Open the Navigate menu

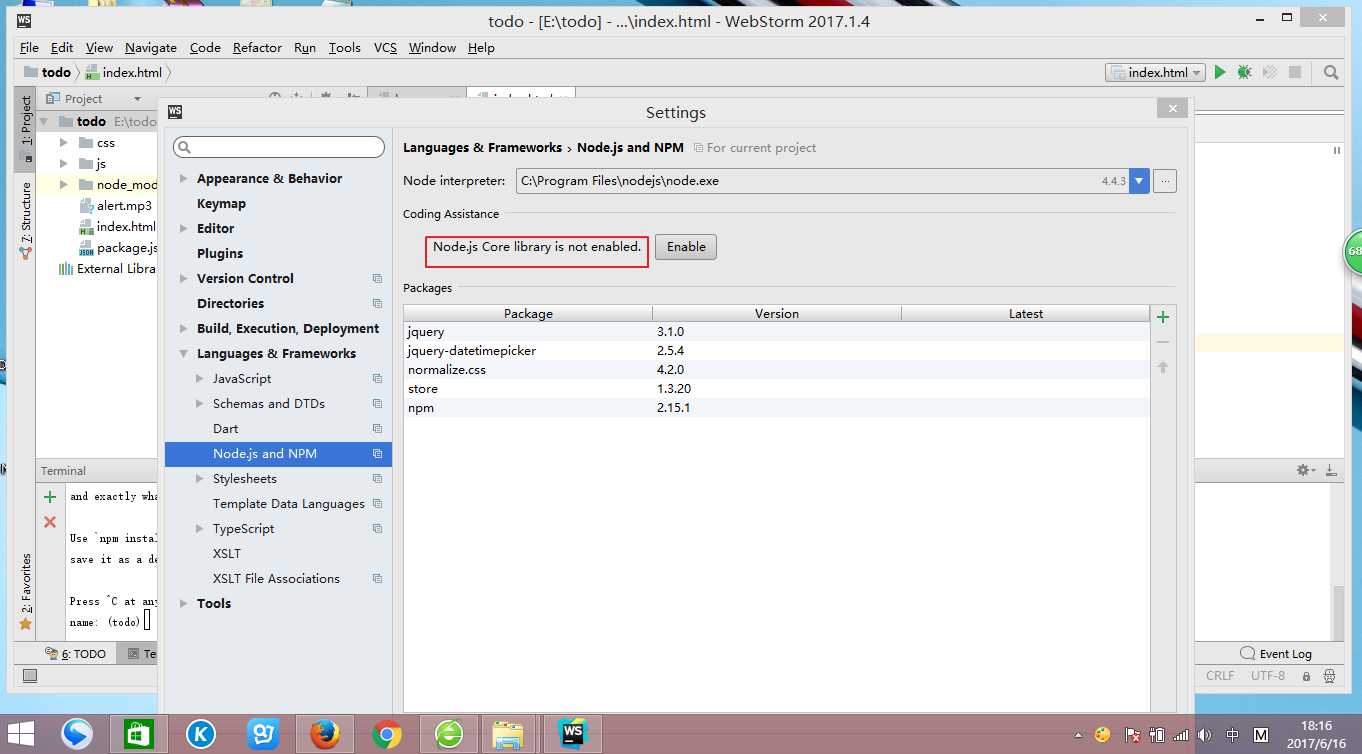click(x=151, y=48)
